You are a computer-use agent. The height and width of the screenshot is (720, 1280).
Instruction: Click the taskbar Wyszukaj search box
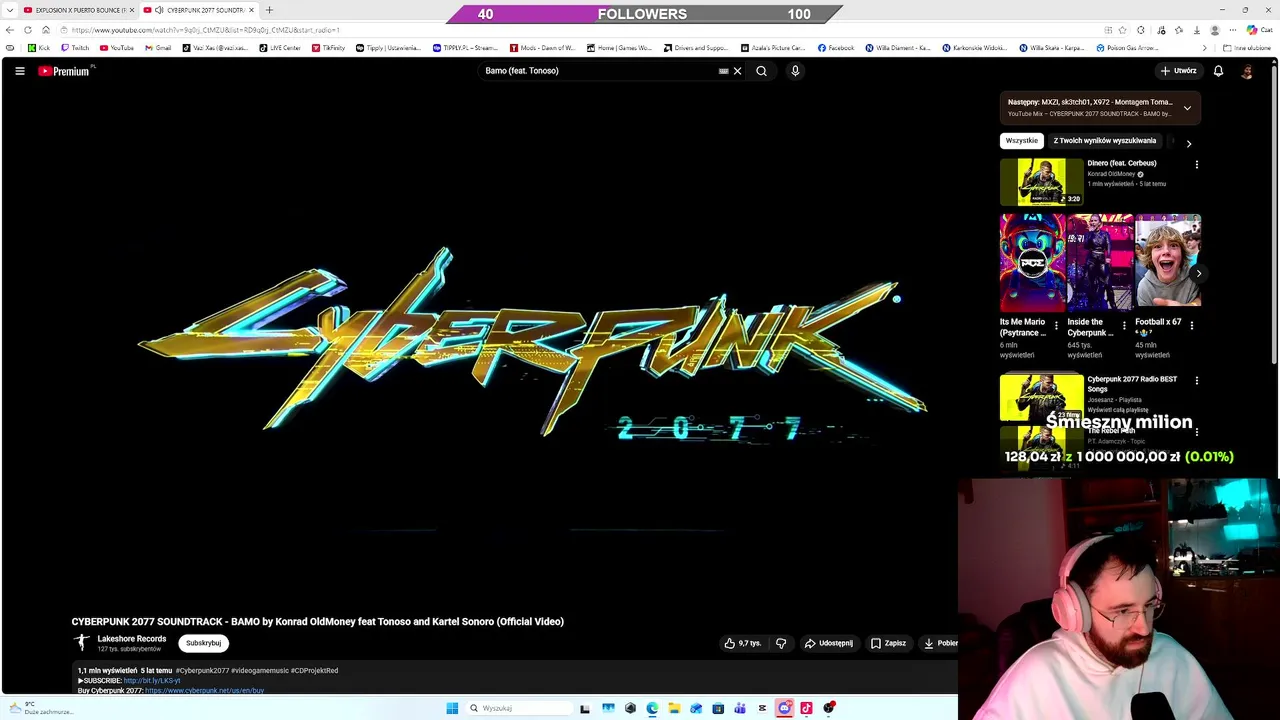click(x=518, y=708)
